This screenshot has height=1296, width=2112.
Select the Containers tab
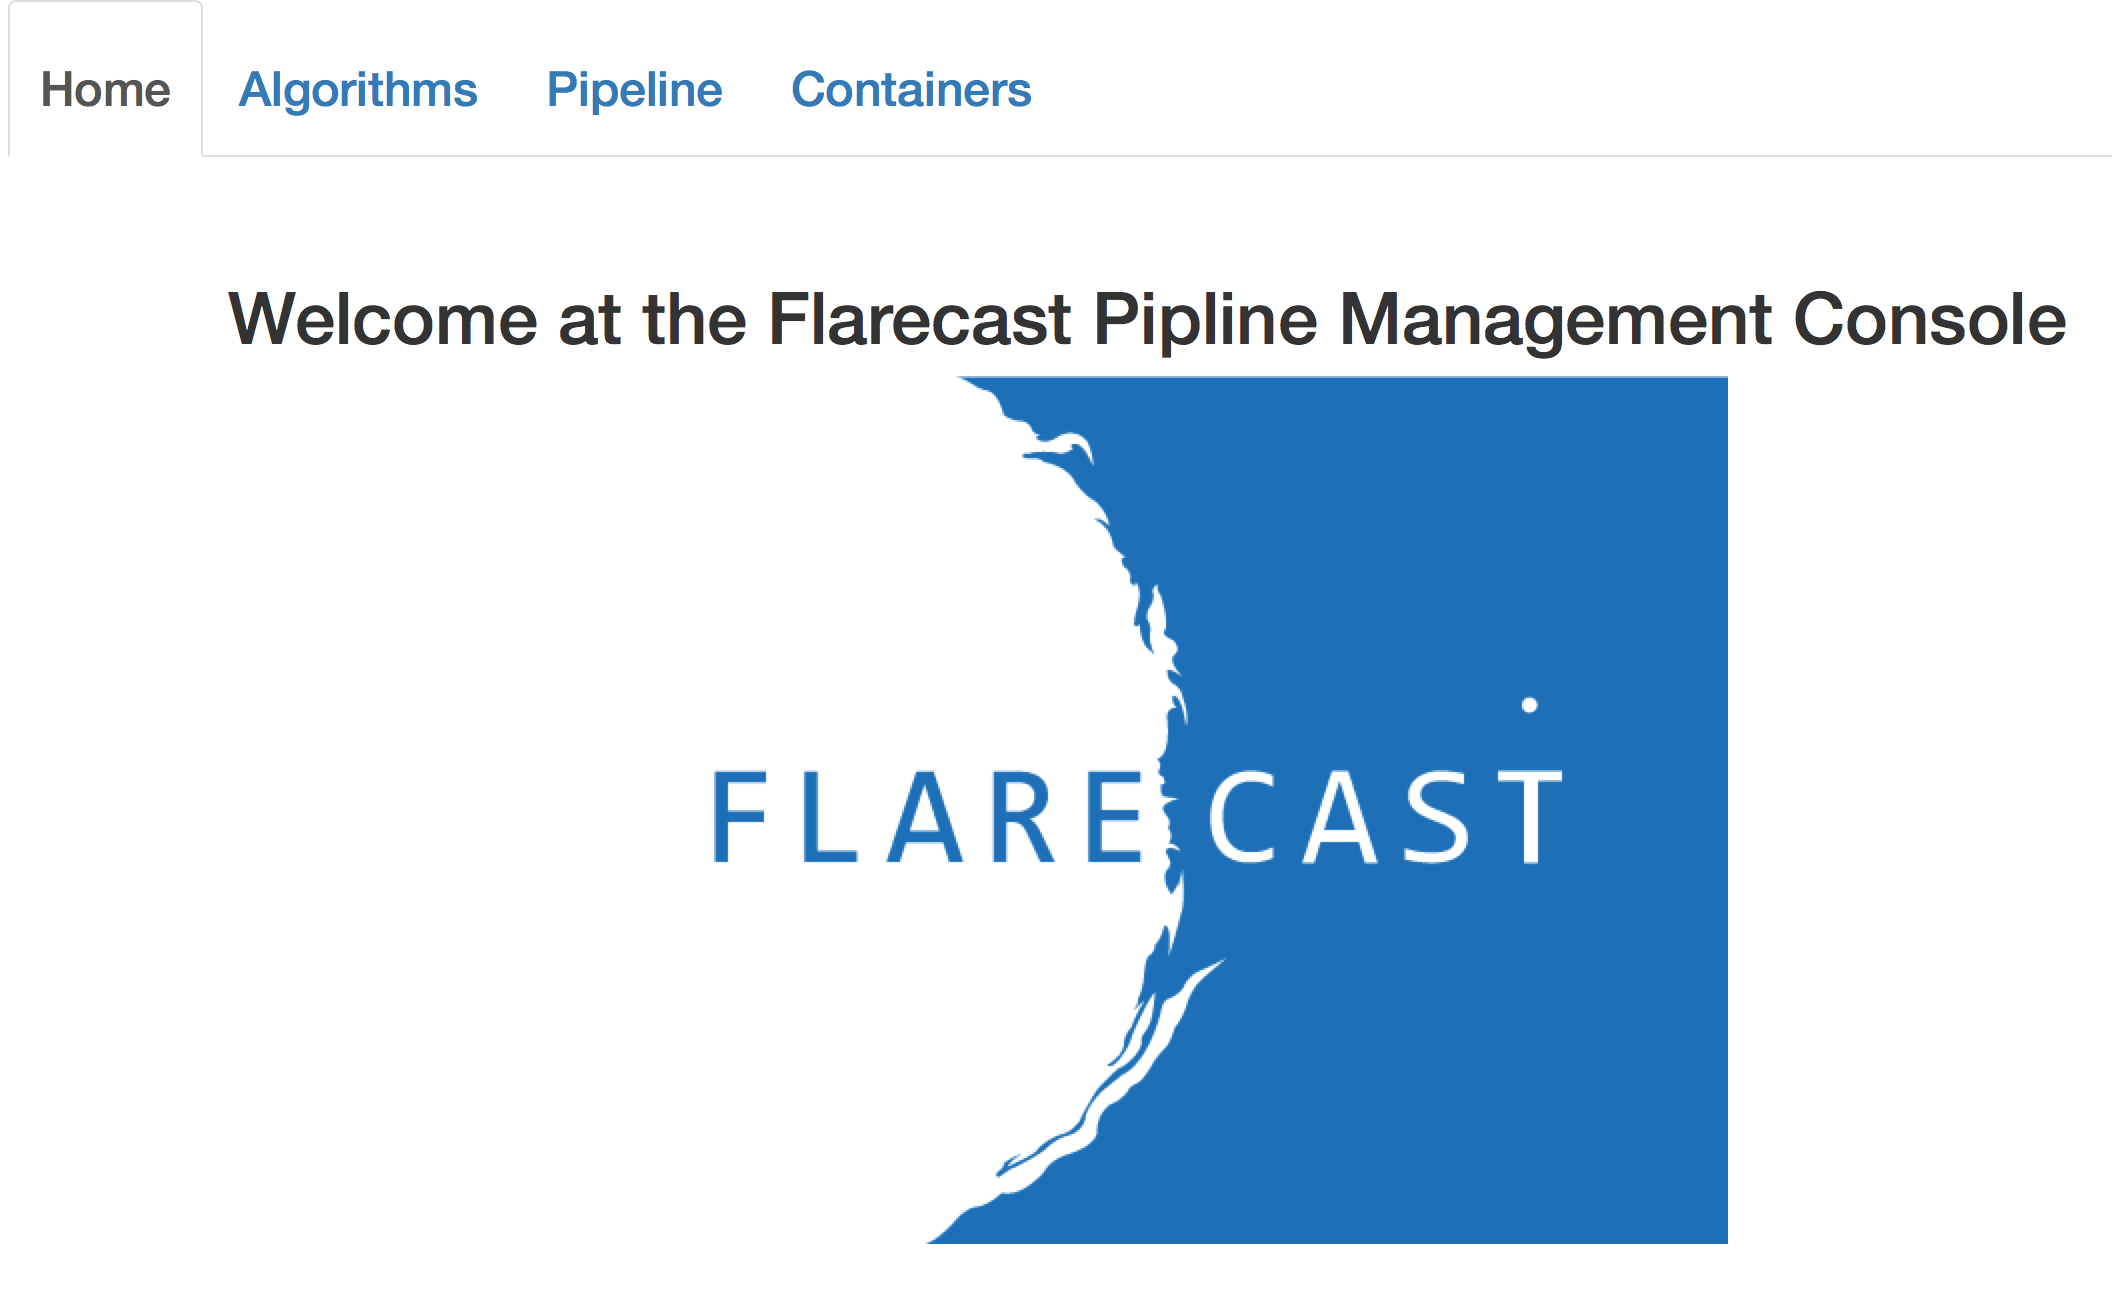(x=910, y=90)
